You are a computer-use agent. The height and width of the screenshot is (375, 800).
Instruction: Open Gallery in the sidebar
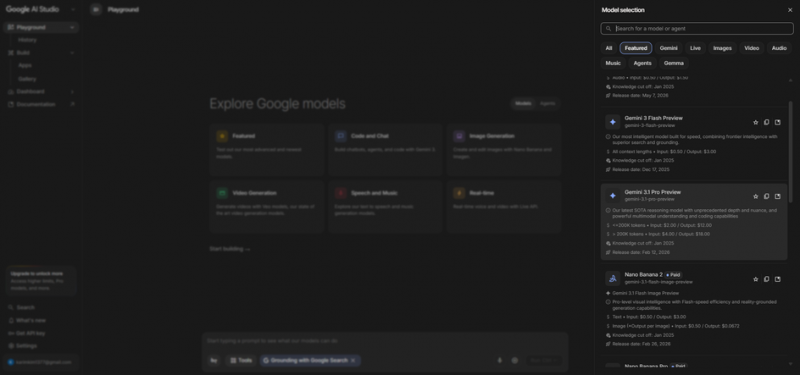coord(28,79)
